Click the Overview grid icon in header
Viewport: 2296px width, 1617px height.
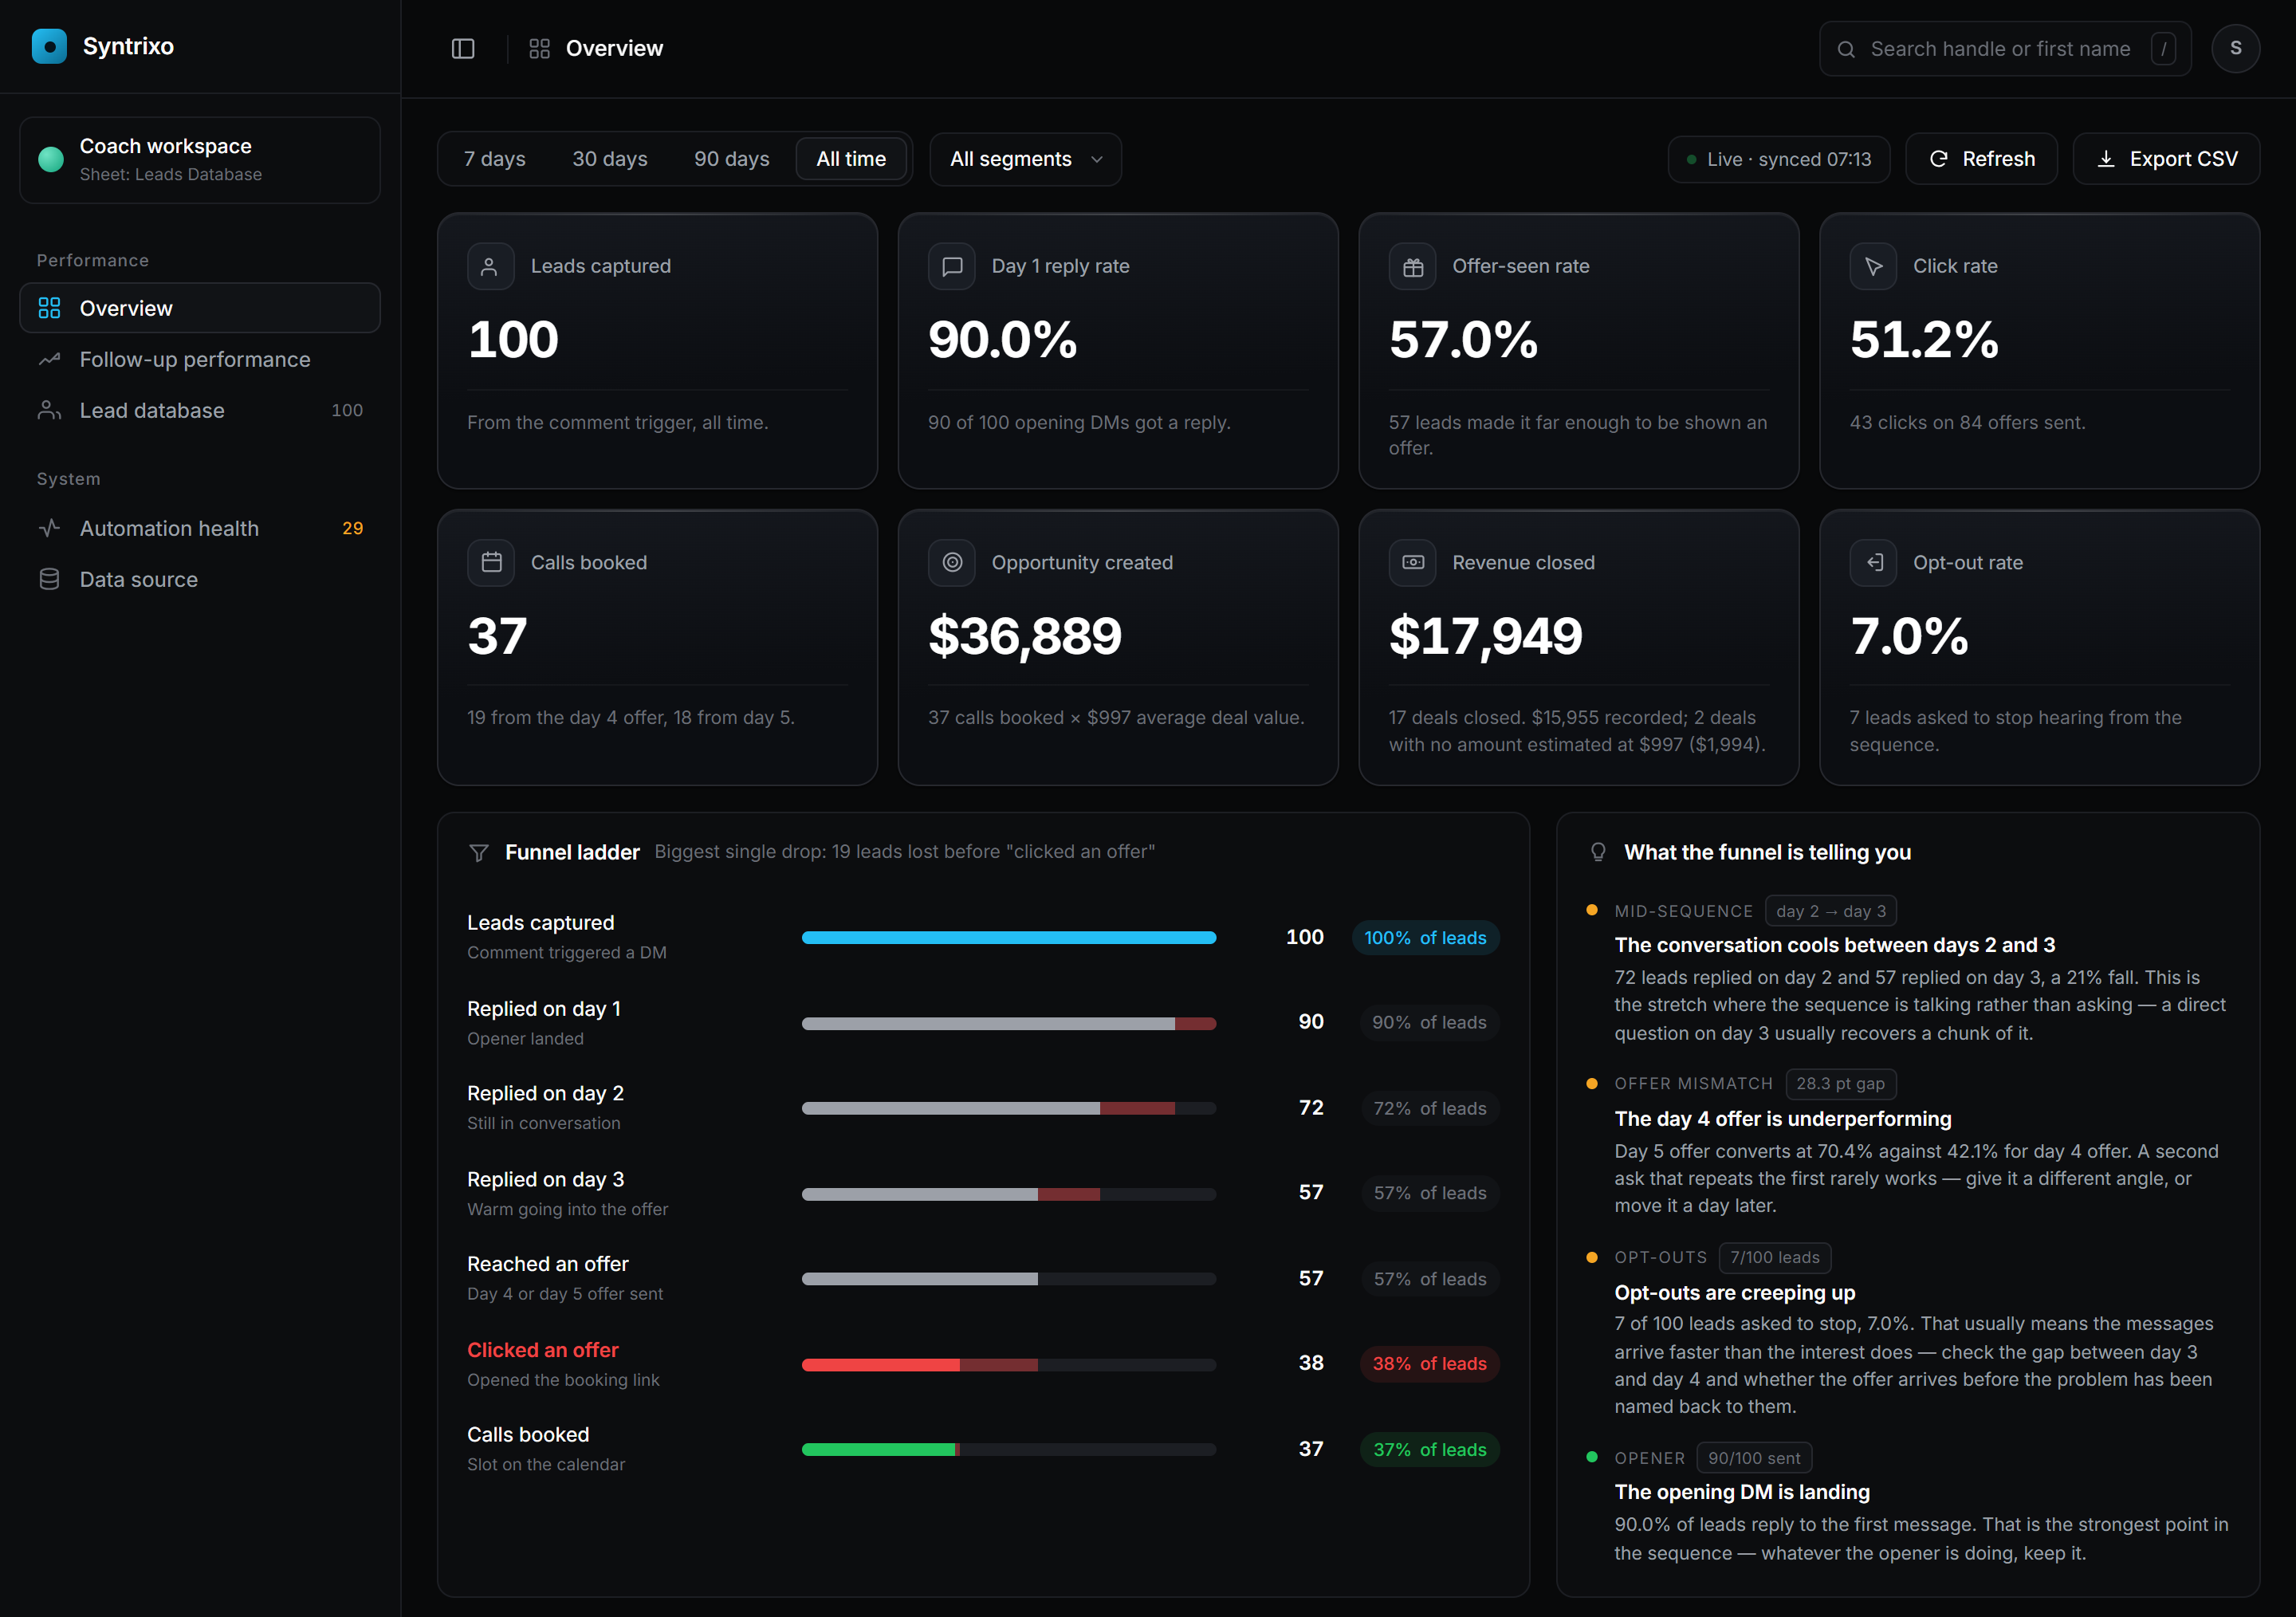(540, 48)
